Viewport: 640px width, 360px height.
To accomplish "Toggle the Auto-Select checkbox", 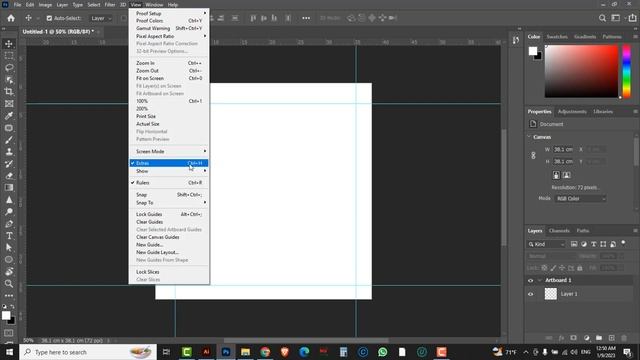I will [49, 18].
